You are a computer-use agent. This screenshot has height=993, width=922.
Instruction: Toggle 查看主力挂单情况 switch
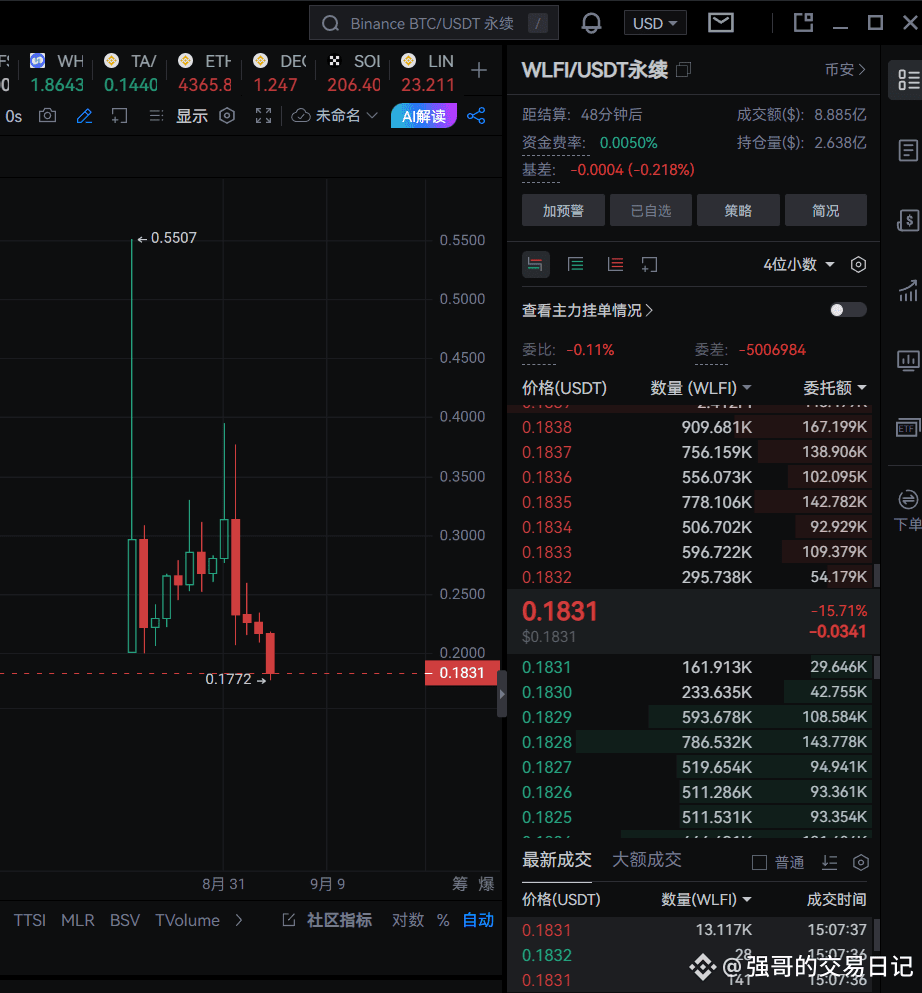pyautogui.click(x=848, y=310)
